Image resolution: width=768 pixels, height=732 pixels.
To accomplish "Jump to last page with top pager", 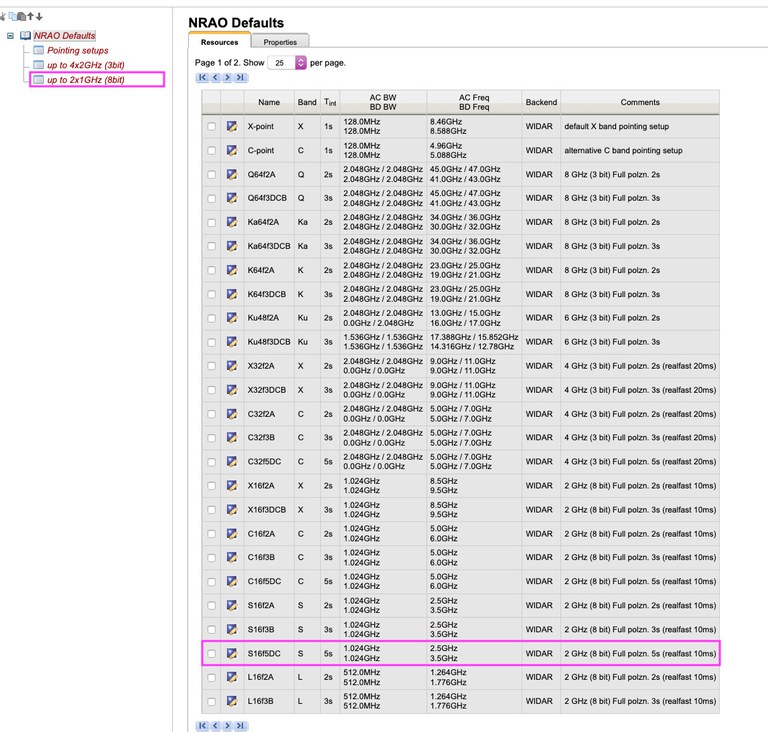I will pos(239,77).
